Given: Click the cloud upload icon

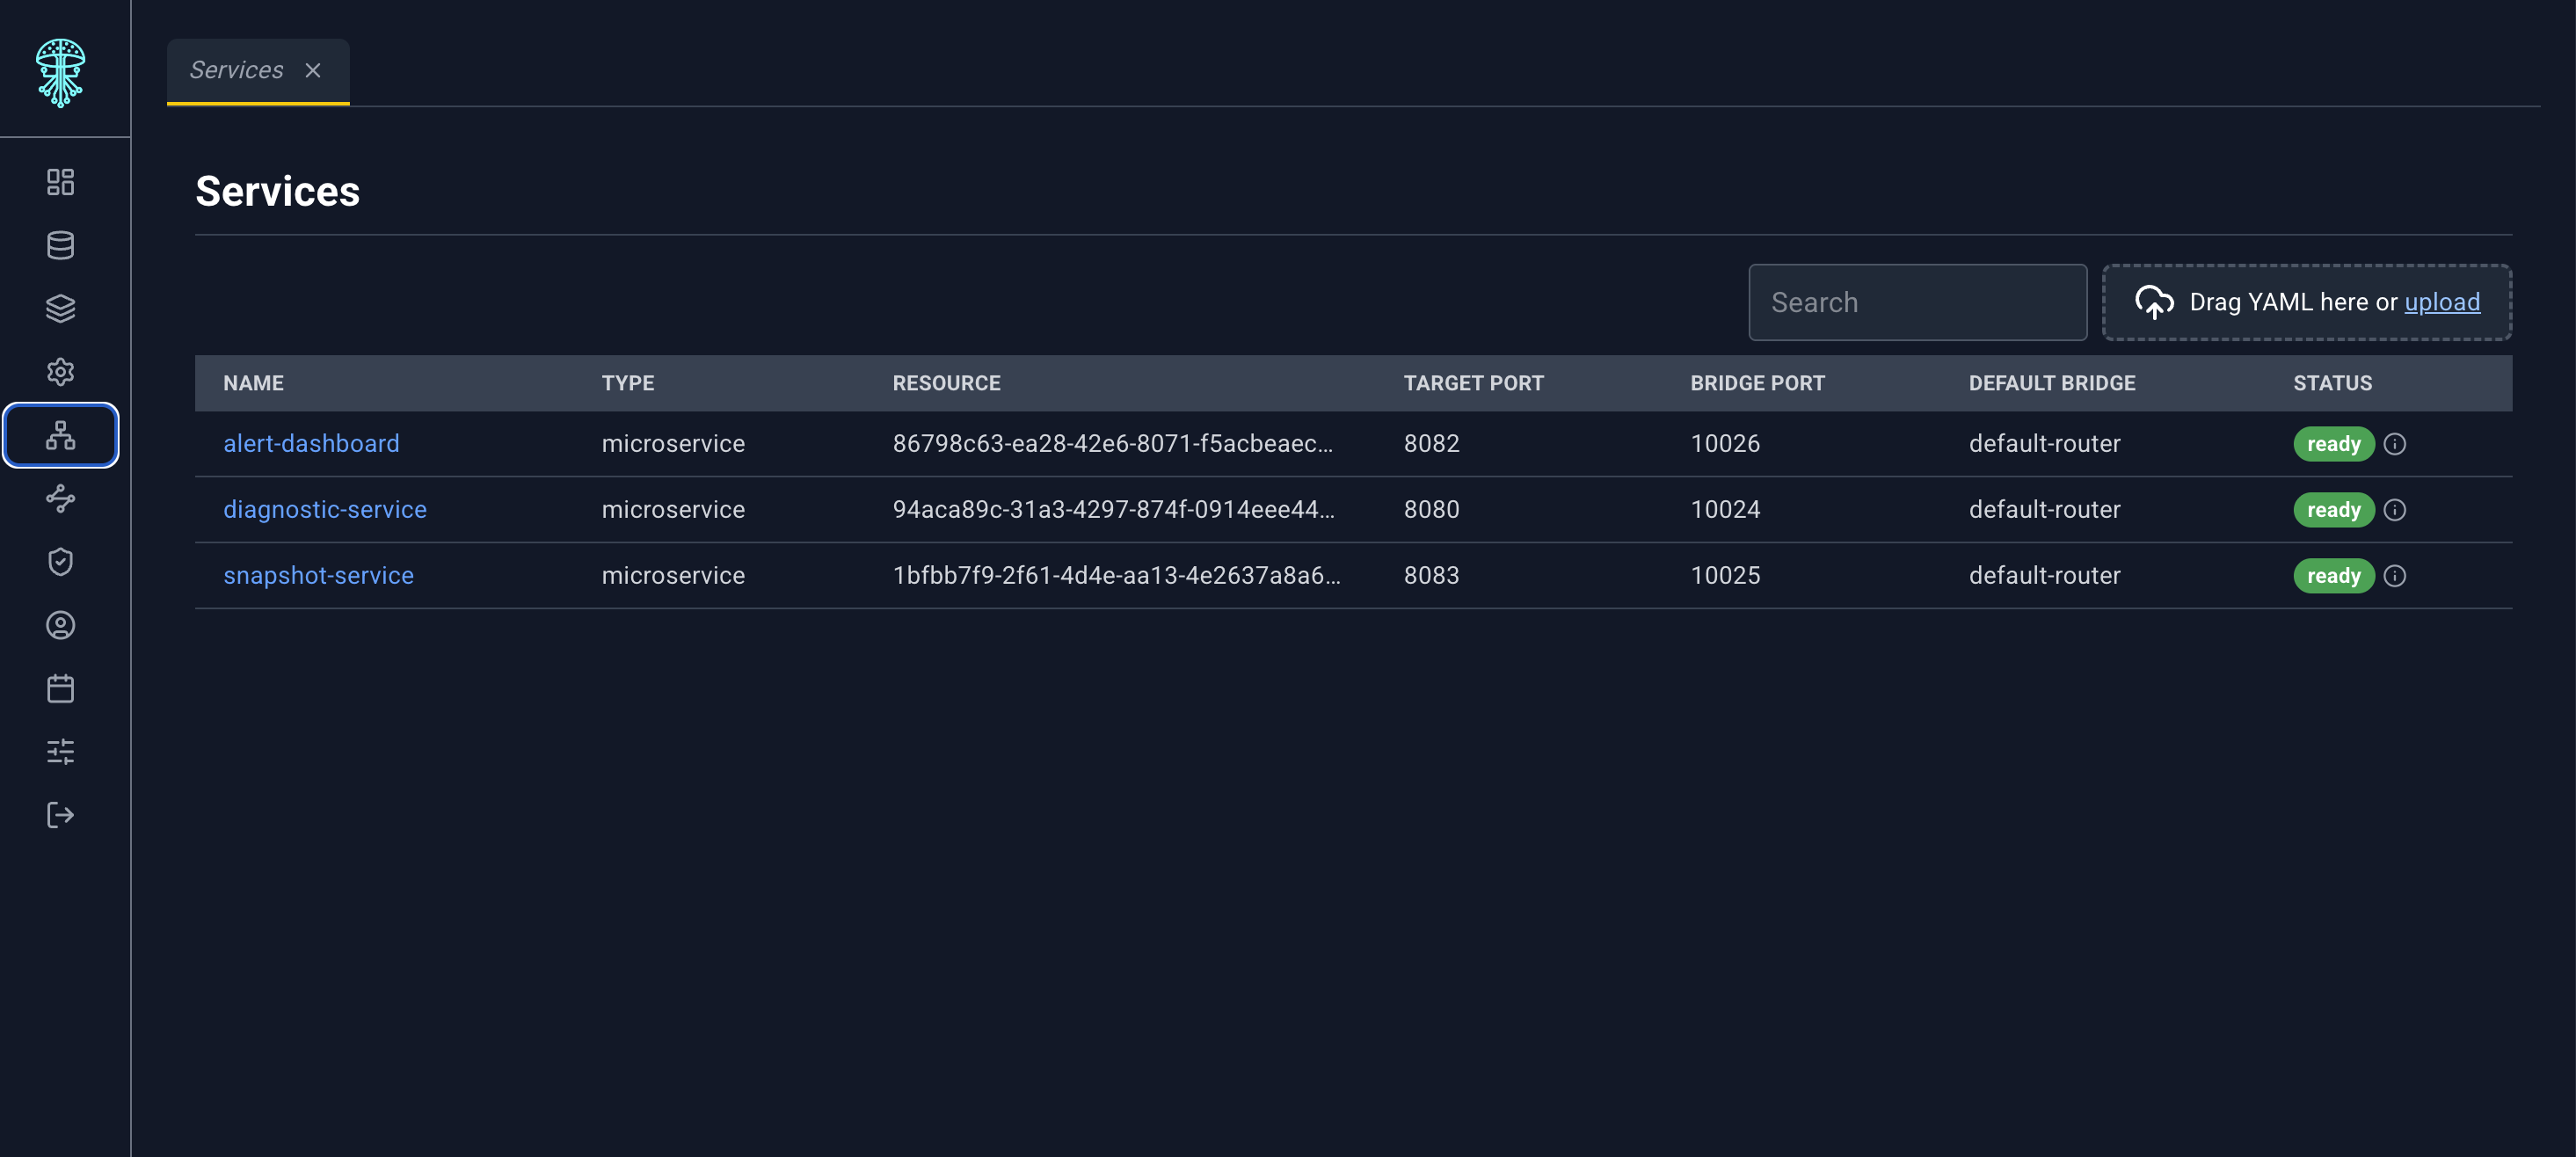Looking at the screenshot, I should [x=2154, y=302].
